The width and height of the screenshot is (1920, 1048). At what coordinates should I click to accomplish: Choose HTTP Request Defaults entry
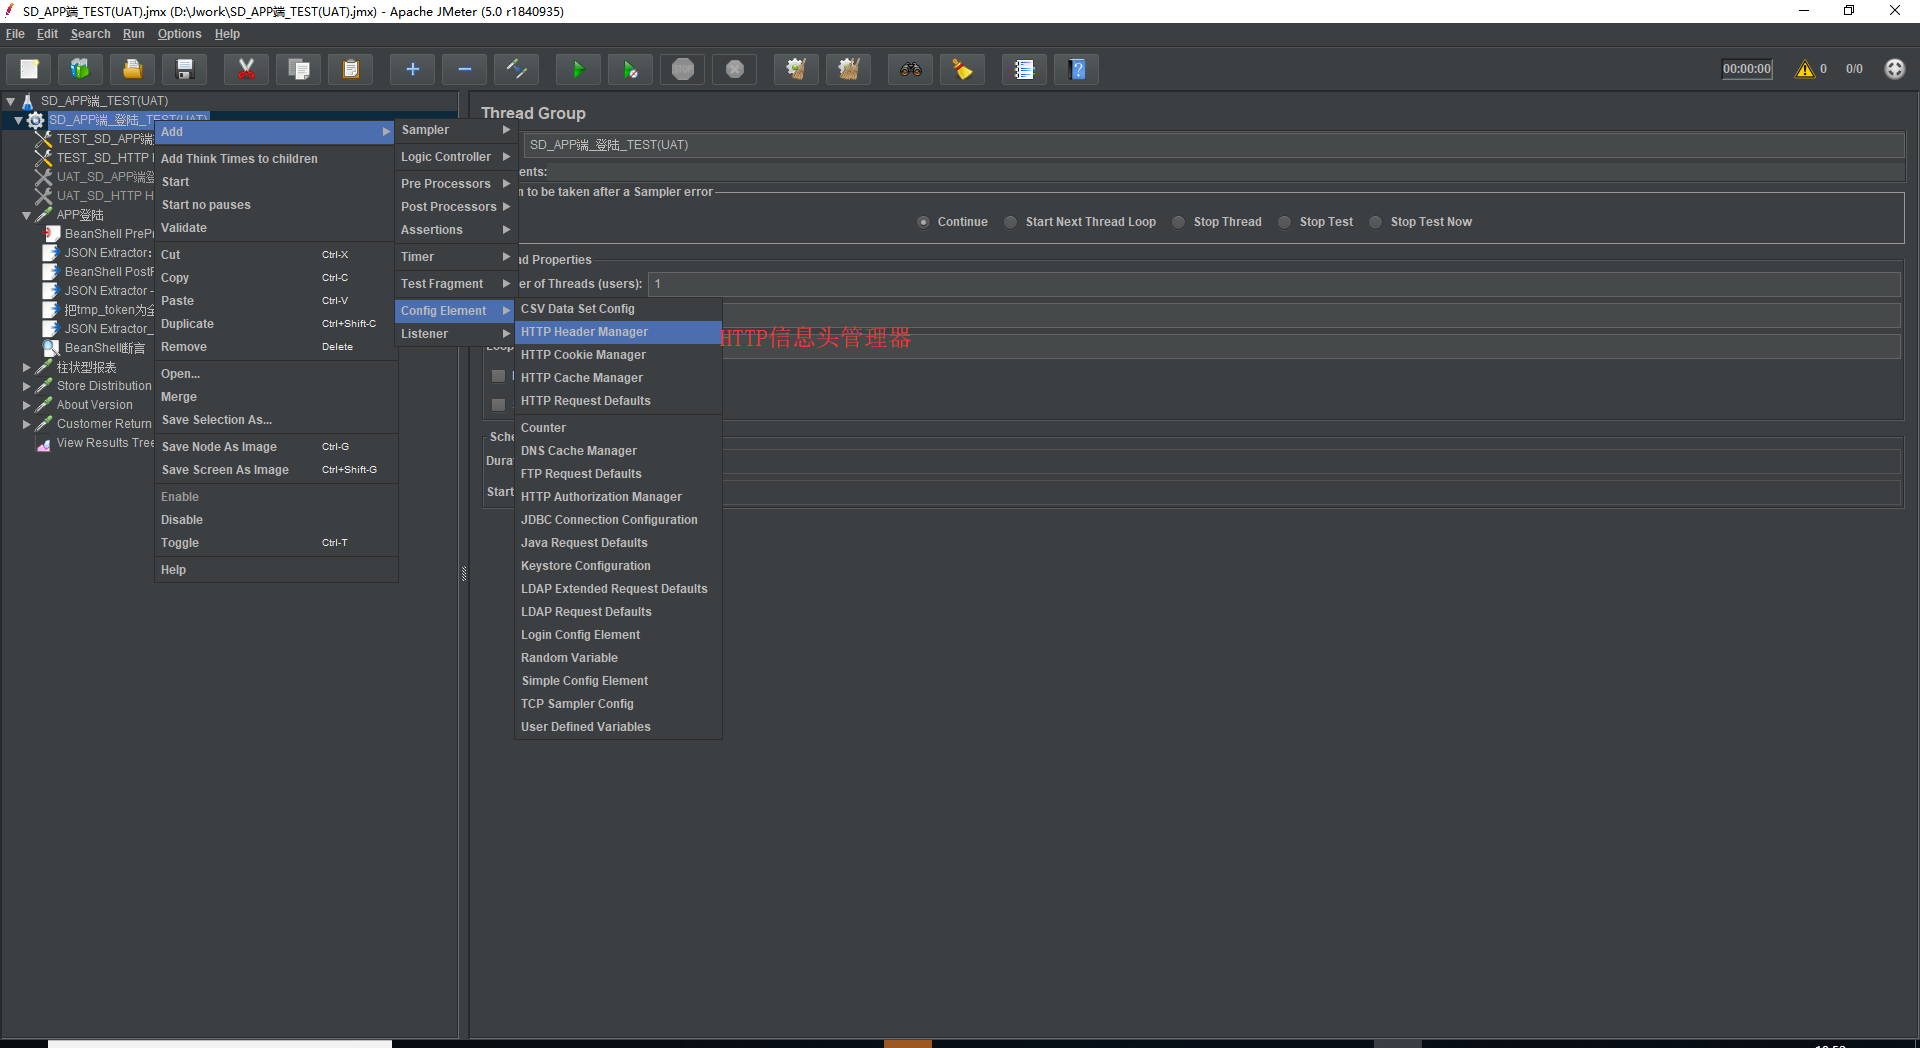pyautogui.click(x=618, y=401)
